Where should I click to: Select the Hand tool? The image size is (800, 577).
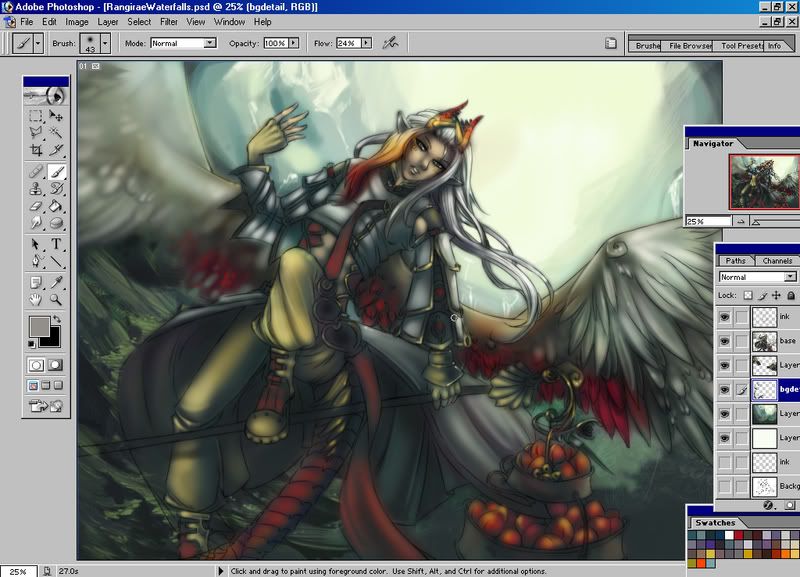(x=36, y=299)
